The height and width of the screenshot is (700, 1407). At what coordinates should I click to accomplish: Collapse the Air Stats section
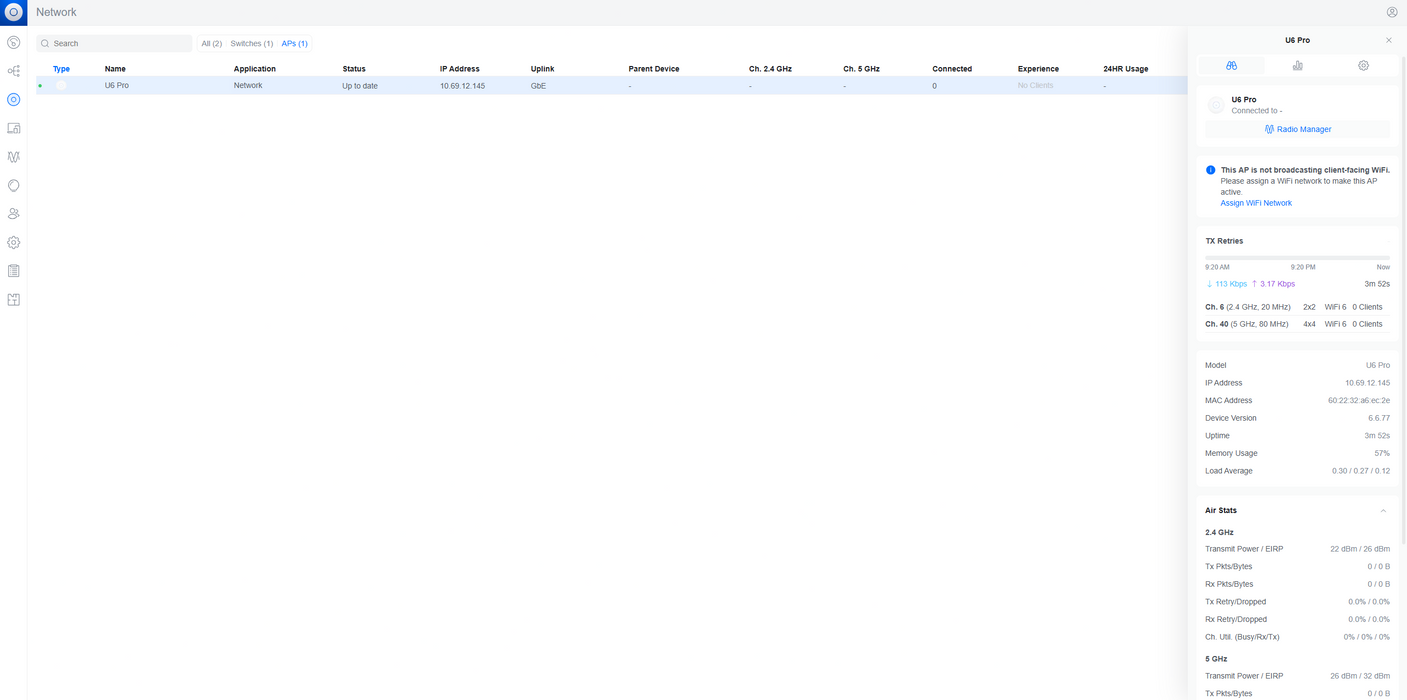[1383, 511]
